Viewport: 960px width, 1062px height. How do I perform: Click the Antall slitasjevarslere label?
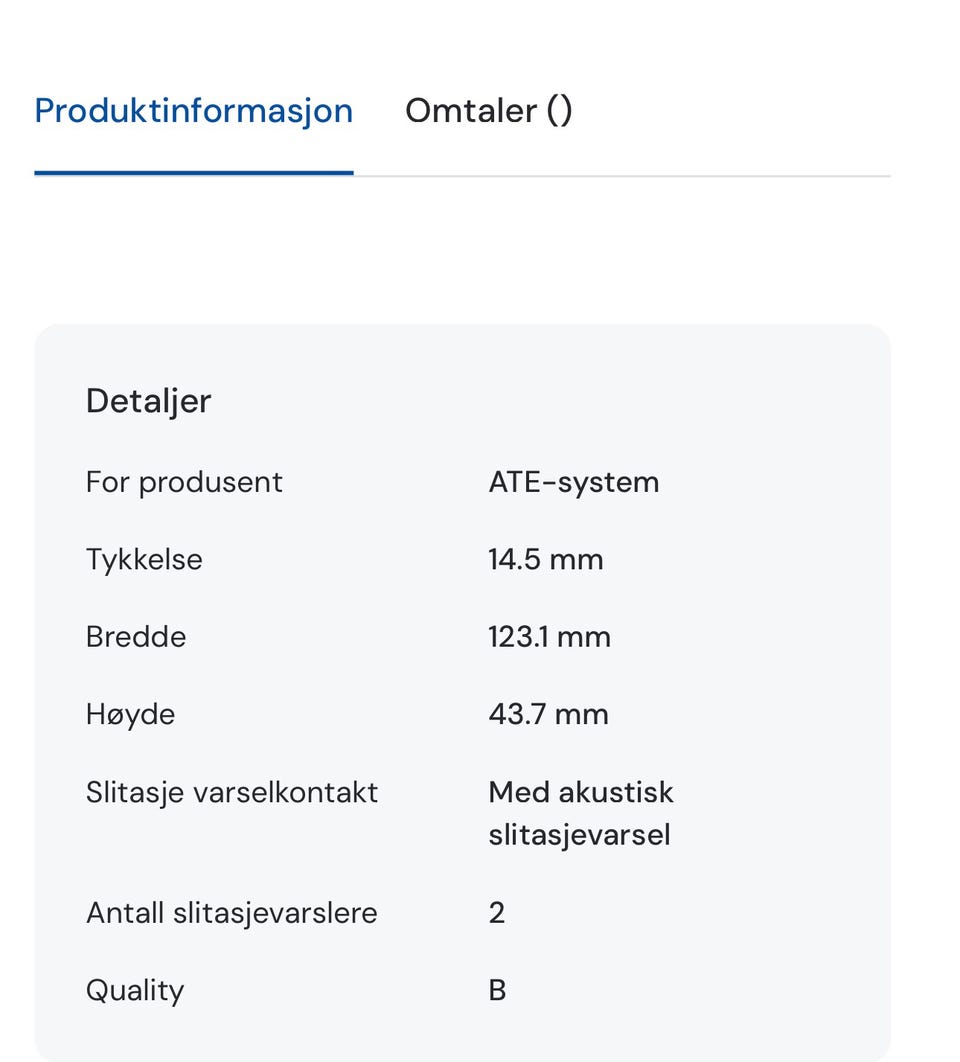coord(232,913)
